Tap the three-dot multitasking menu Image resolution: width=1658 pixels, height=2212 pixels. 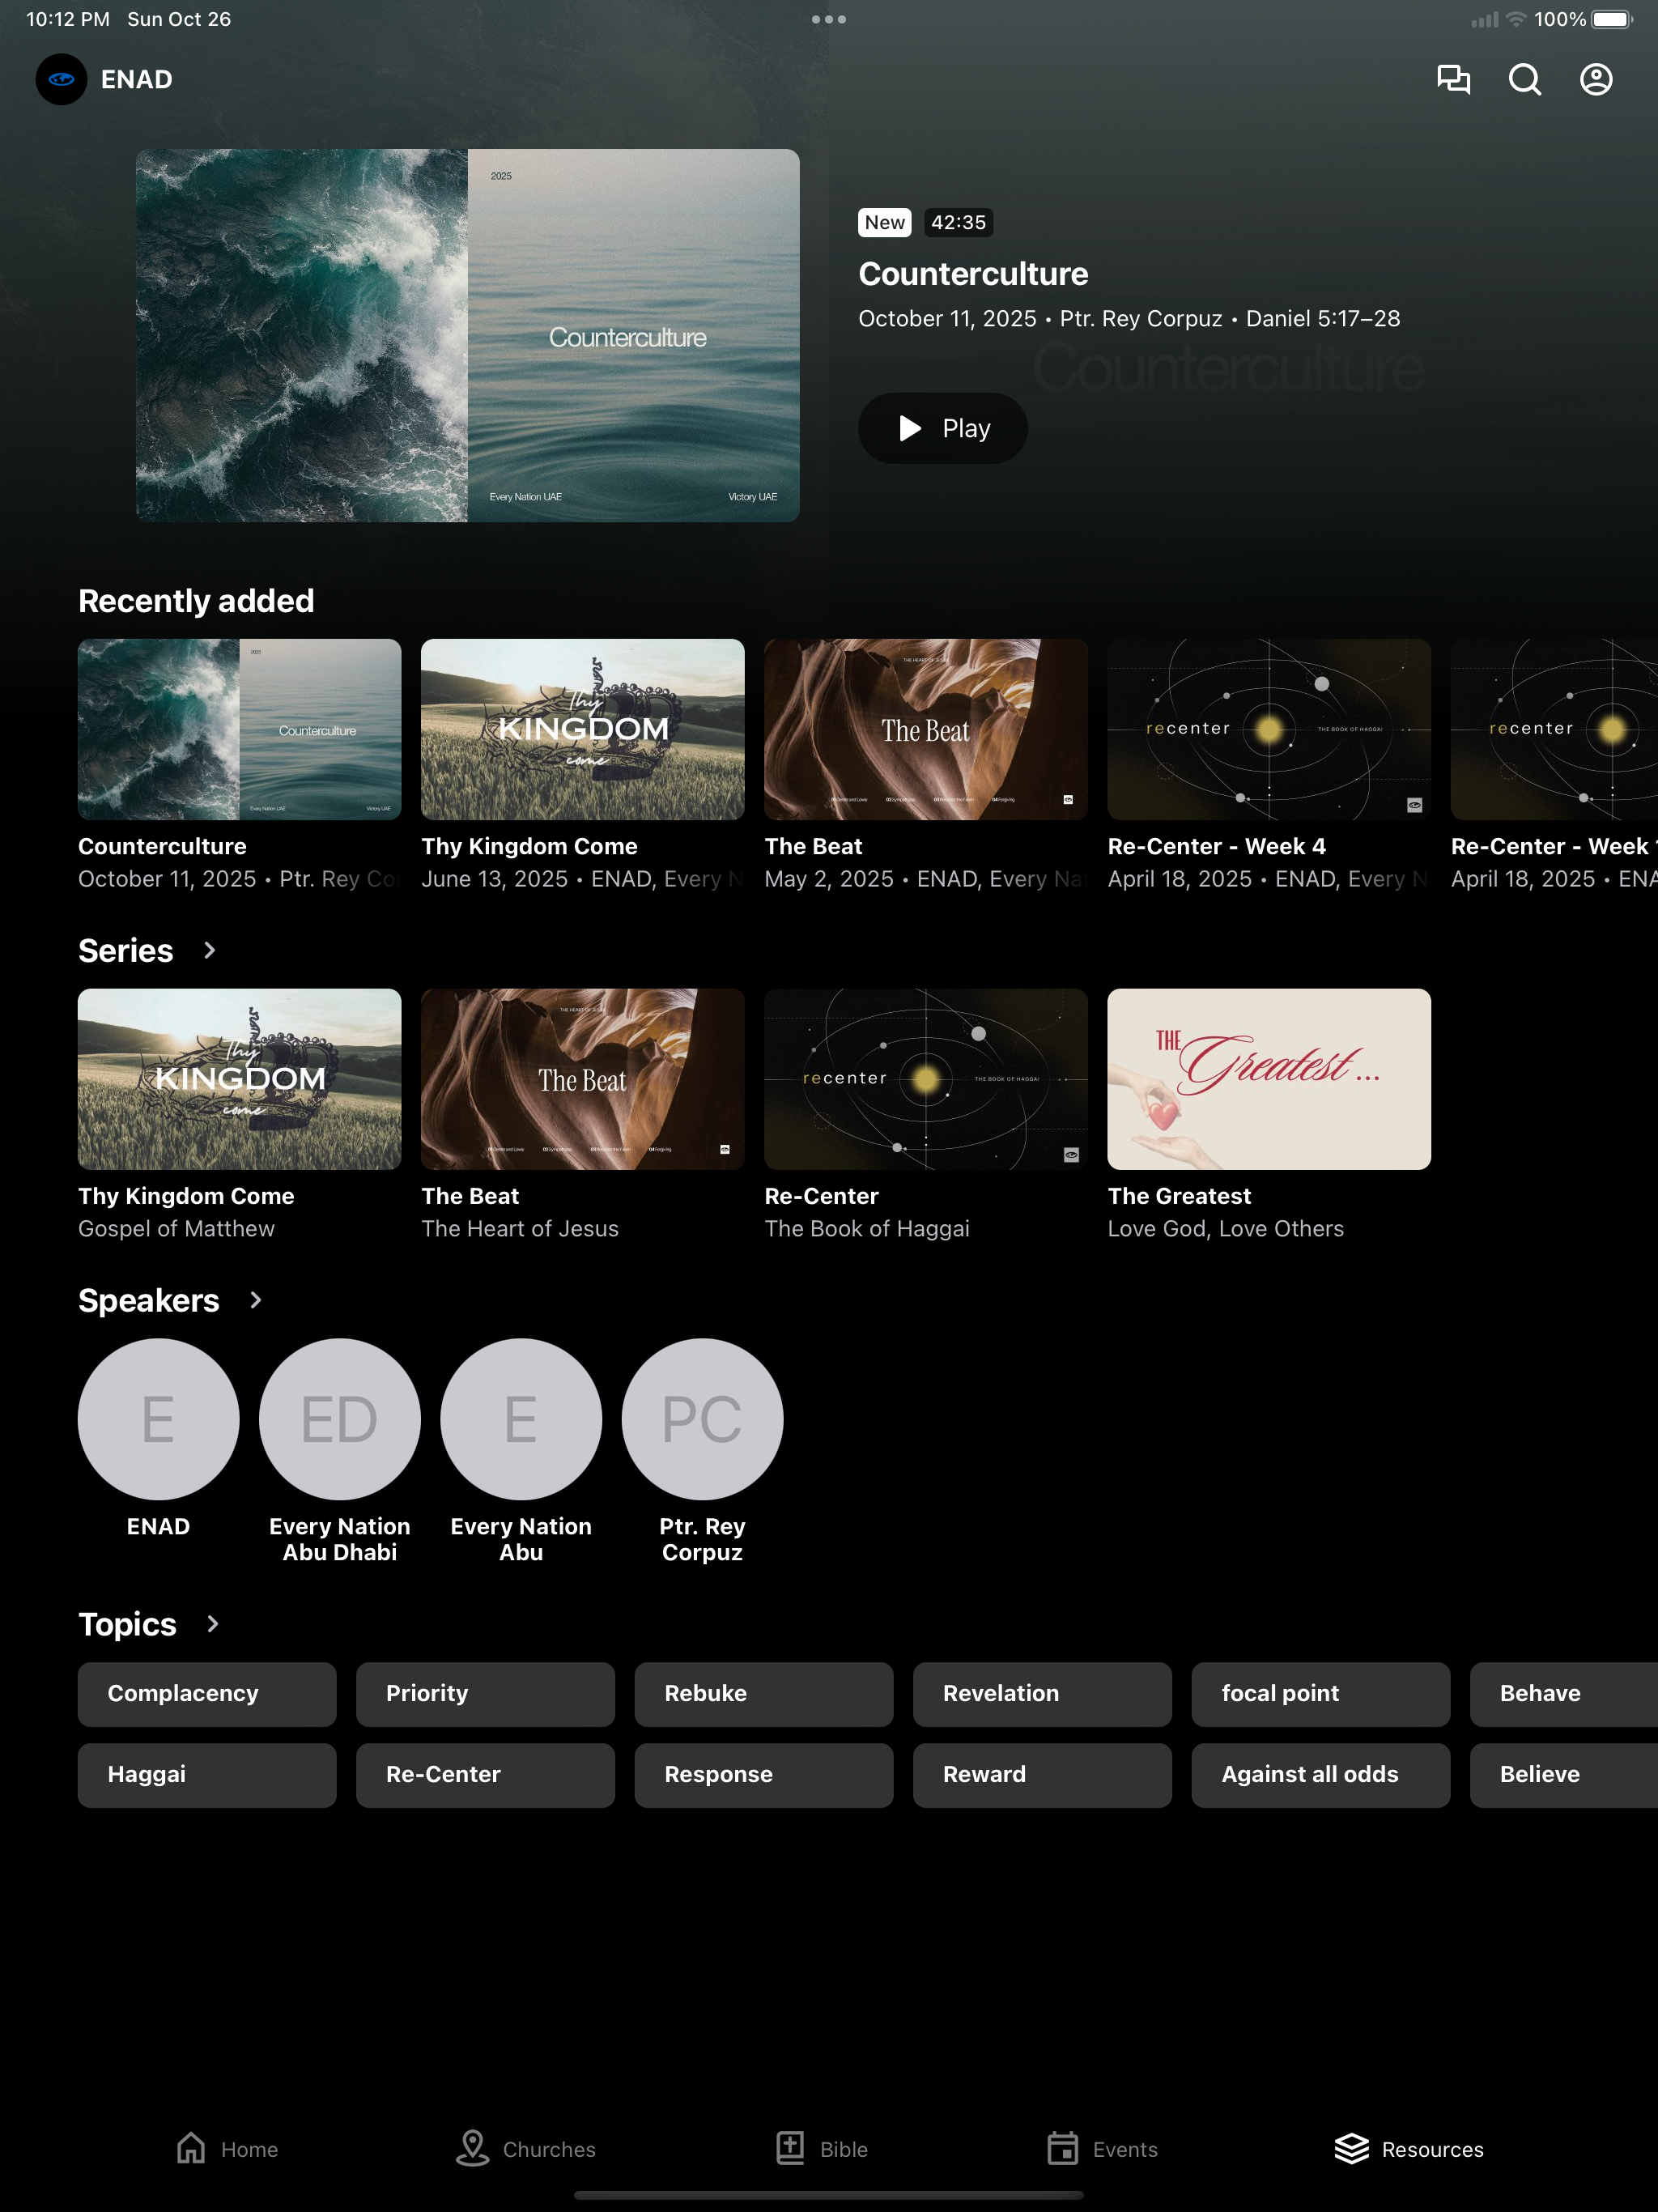click(829, 19)
